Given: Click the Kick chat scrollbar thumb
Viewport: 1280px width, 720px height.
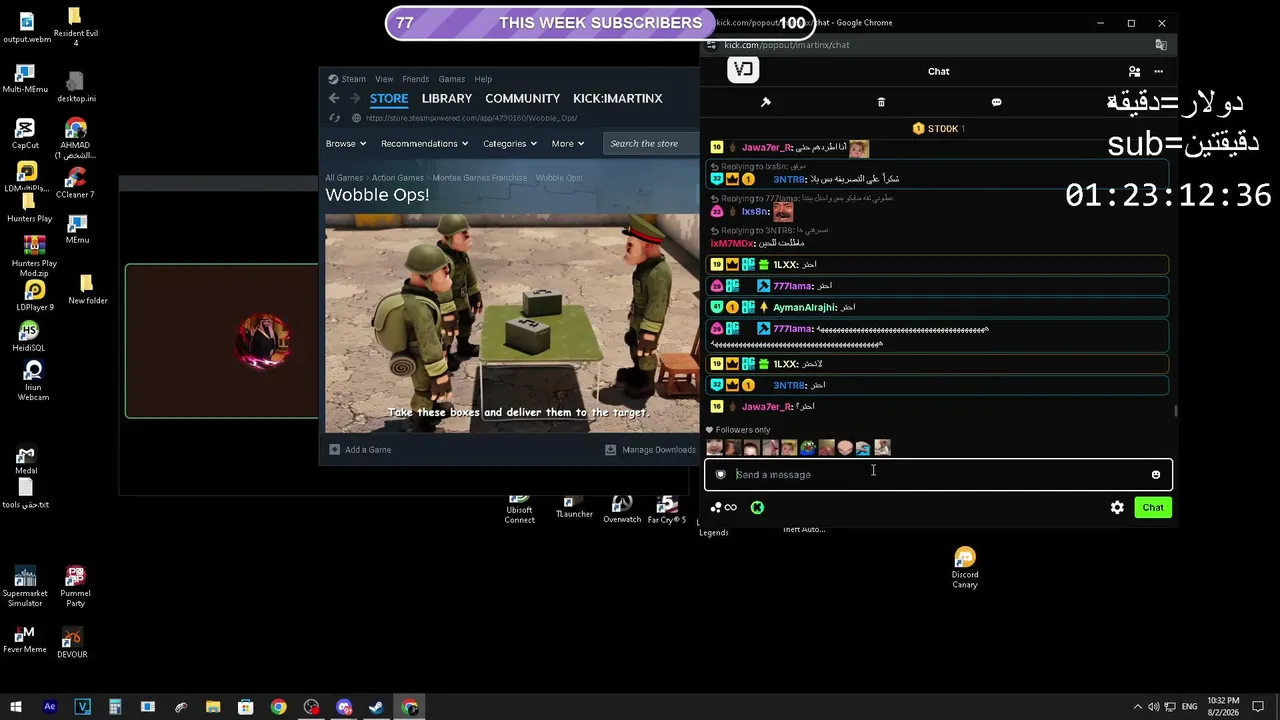Looking at the screenshot, I should click(x=1175, y=411).
